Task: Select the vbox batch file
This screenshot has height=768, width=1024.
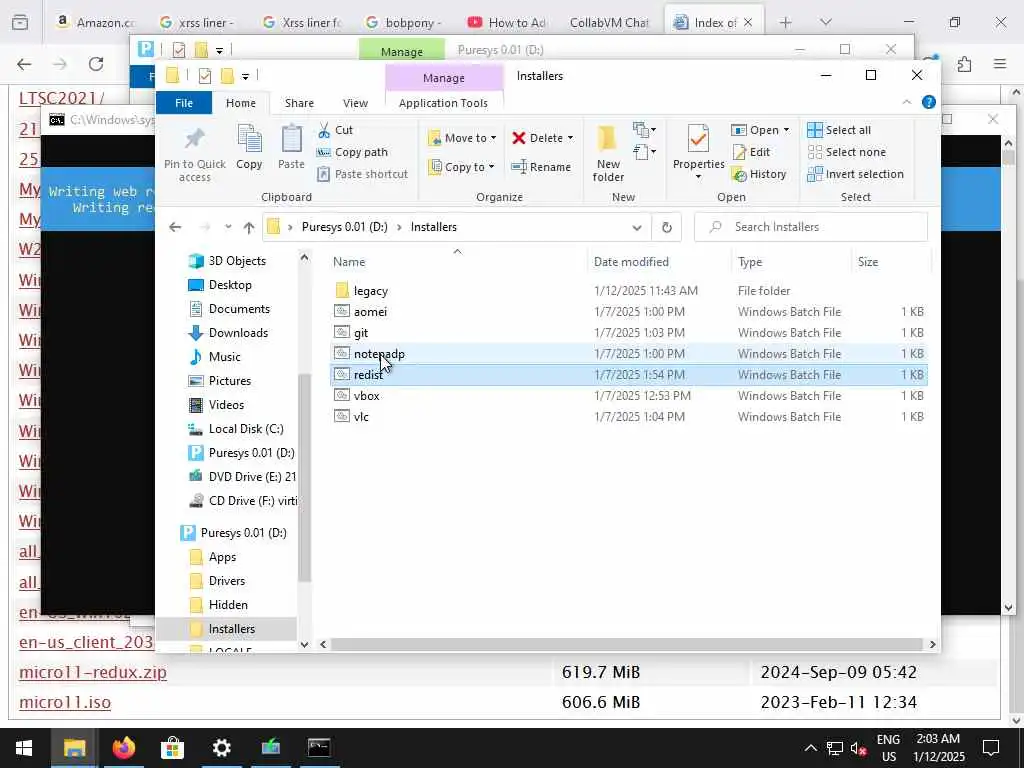Action: (366, 396)
